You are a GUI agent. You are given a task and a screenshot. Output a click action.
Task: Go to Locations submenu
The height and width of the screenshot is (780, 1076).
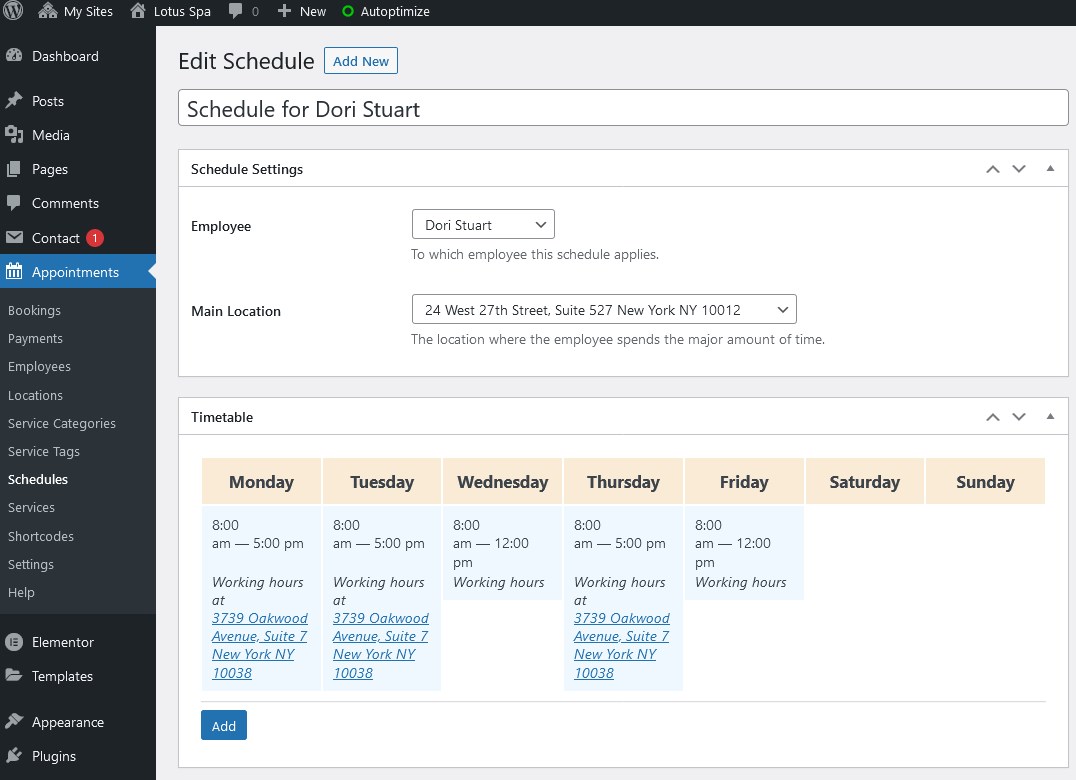[x=35, y=395]
